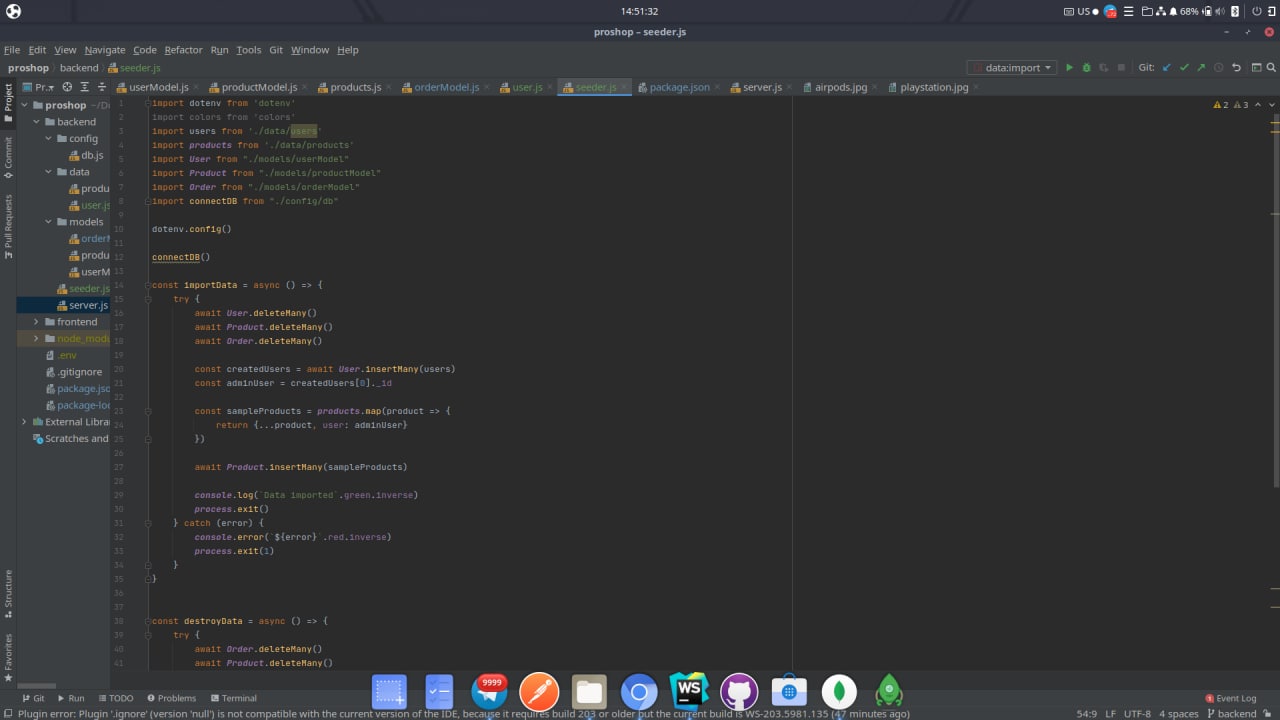This screenshot has width=1280, height=720.
Task: Open the data:import run configuration dropdown
Action: (x=1012, y=68)
